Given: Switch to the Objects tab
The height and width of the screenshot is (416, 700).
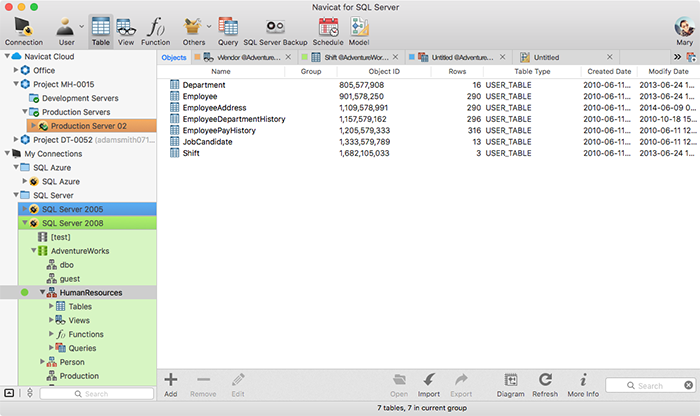Looking at the screenshot, I should click(x=174, y=57).
